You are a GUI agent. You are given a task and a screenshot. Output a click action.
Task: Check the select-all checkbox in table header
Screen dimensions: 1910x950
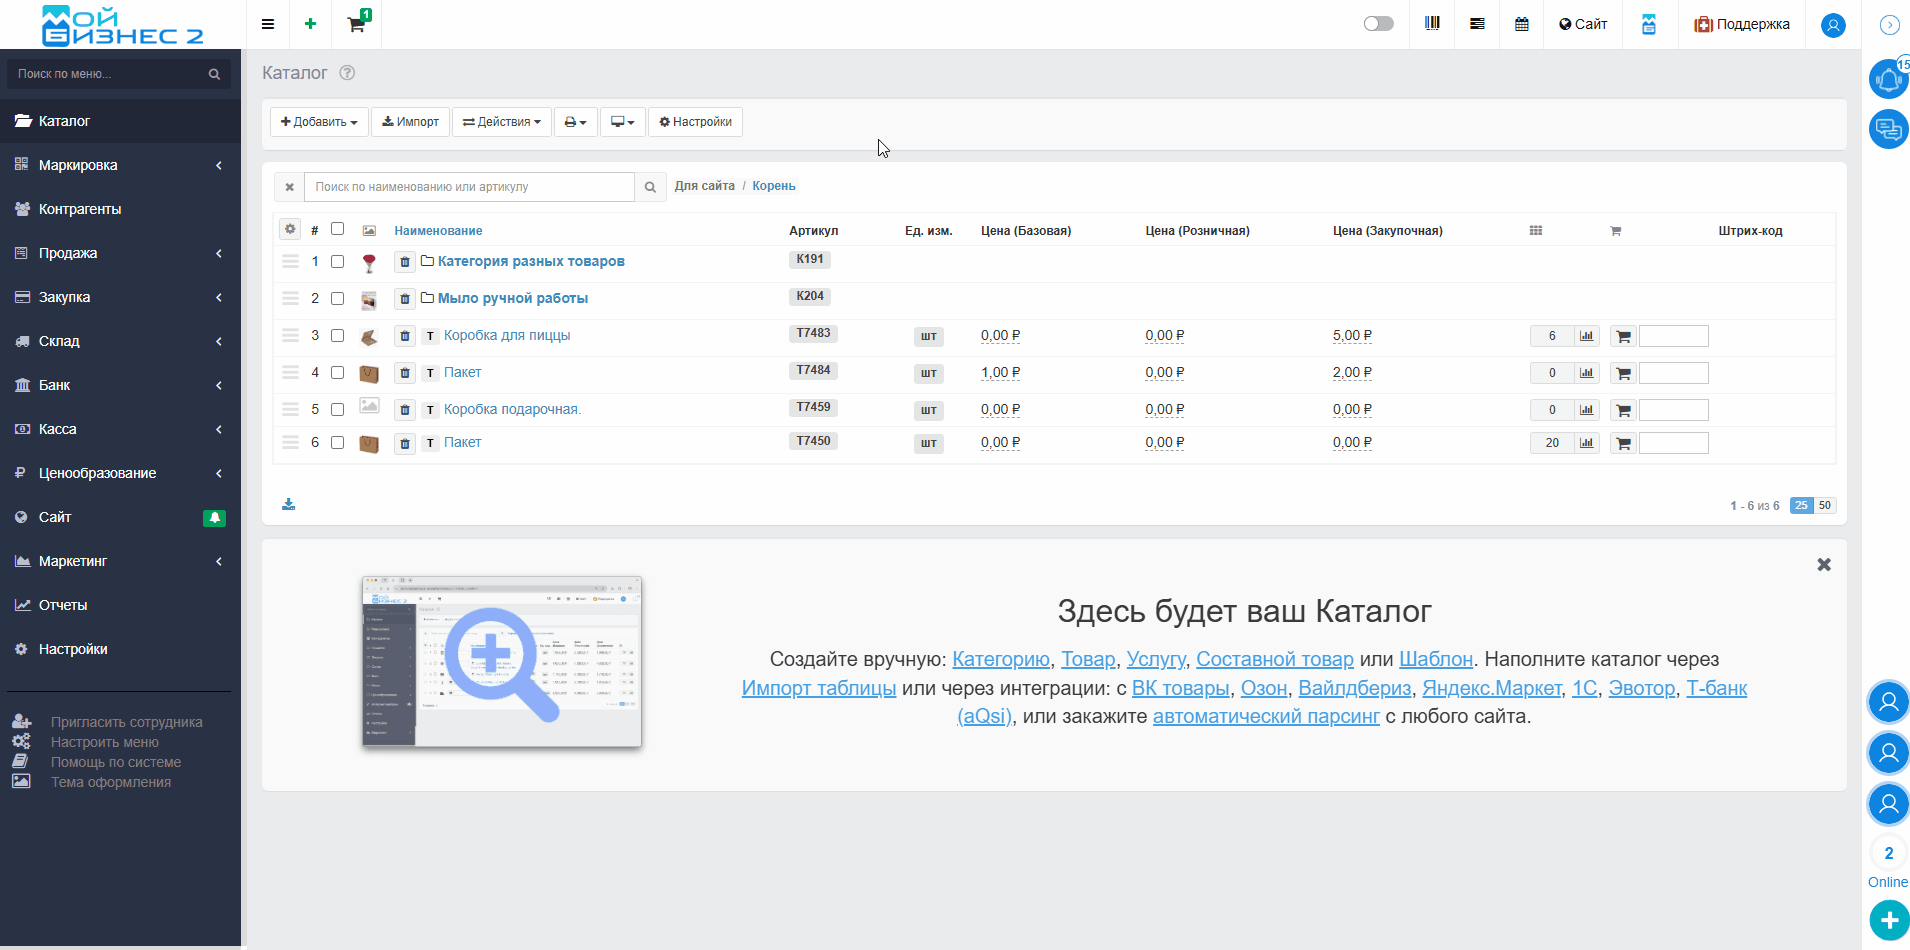click(x=338, y=229)
